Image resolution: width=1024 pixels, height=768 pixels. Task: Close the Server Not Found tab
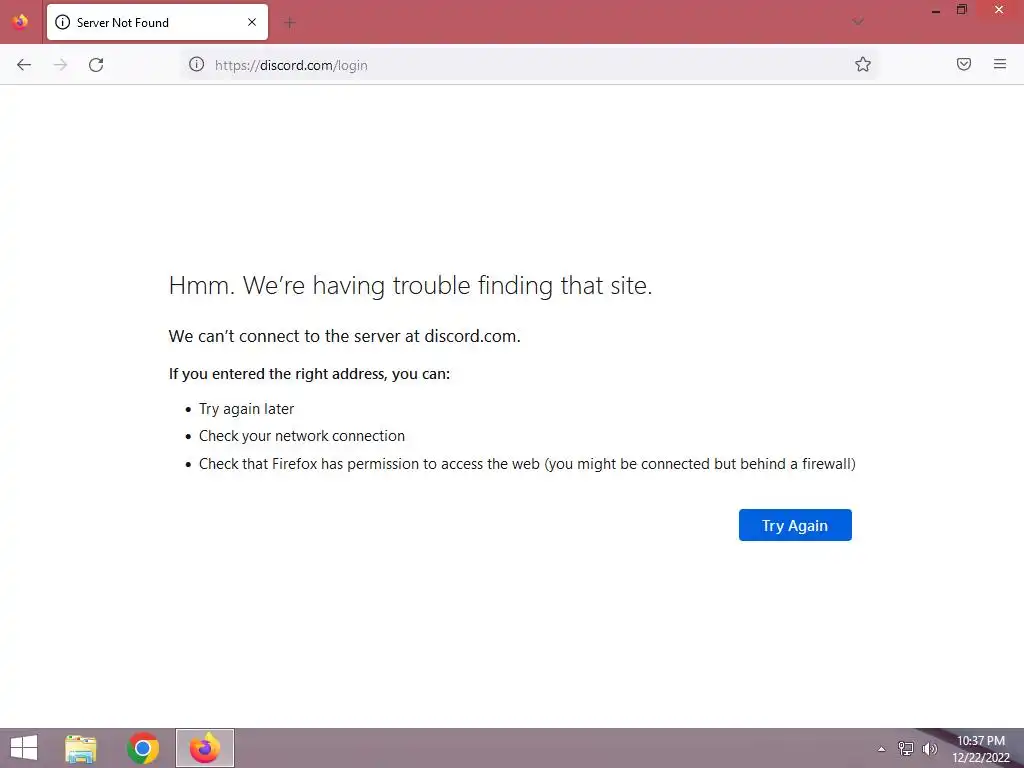[252, 22]
